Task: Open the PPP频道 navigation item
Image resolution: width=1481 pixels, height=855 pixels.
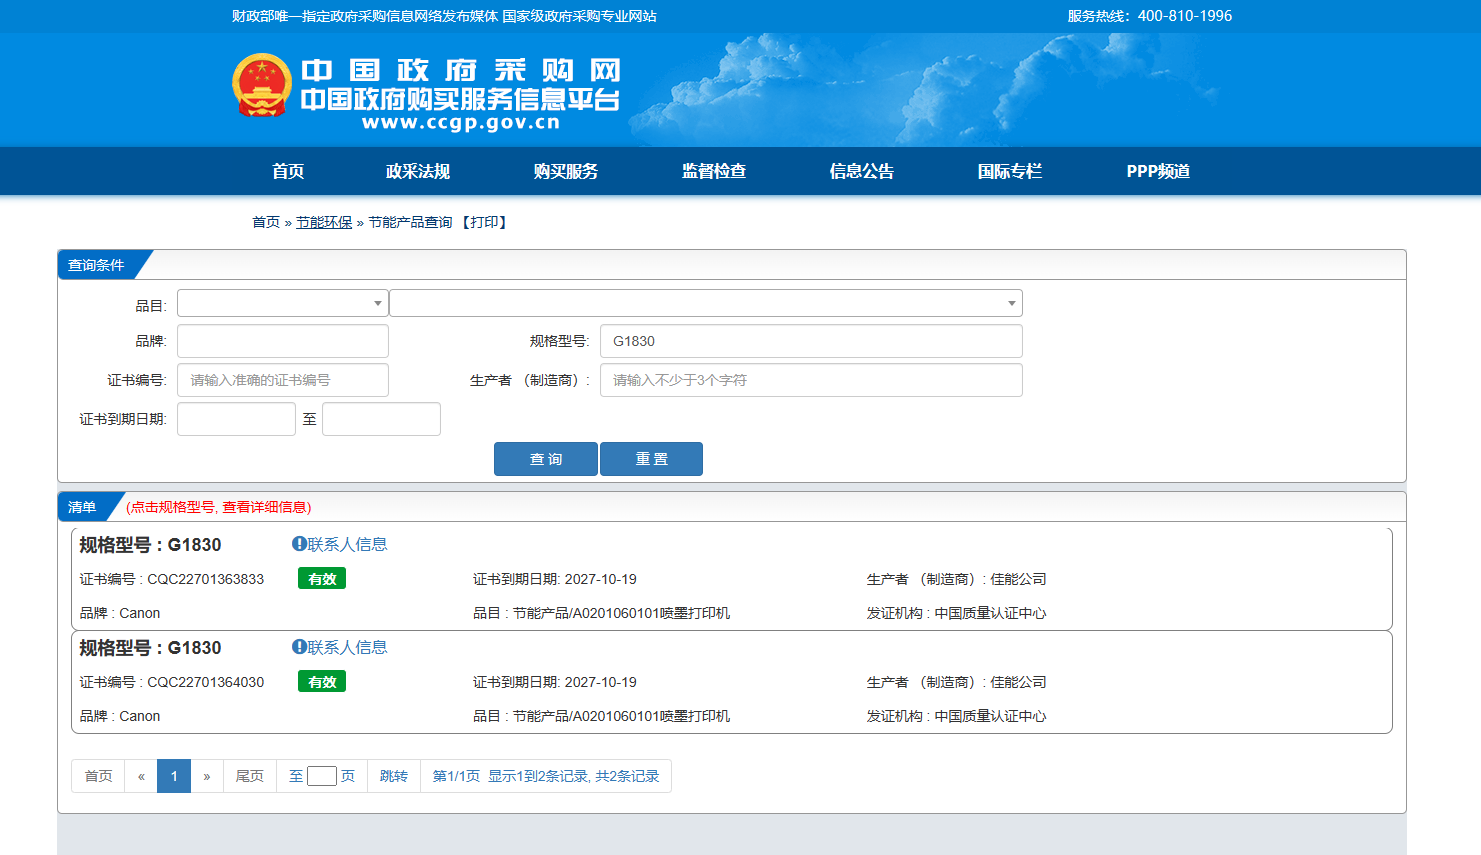Action: (1158, 171)
